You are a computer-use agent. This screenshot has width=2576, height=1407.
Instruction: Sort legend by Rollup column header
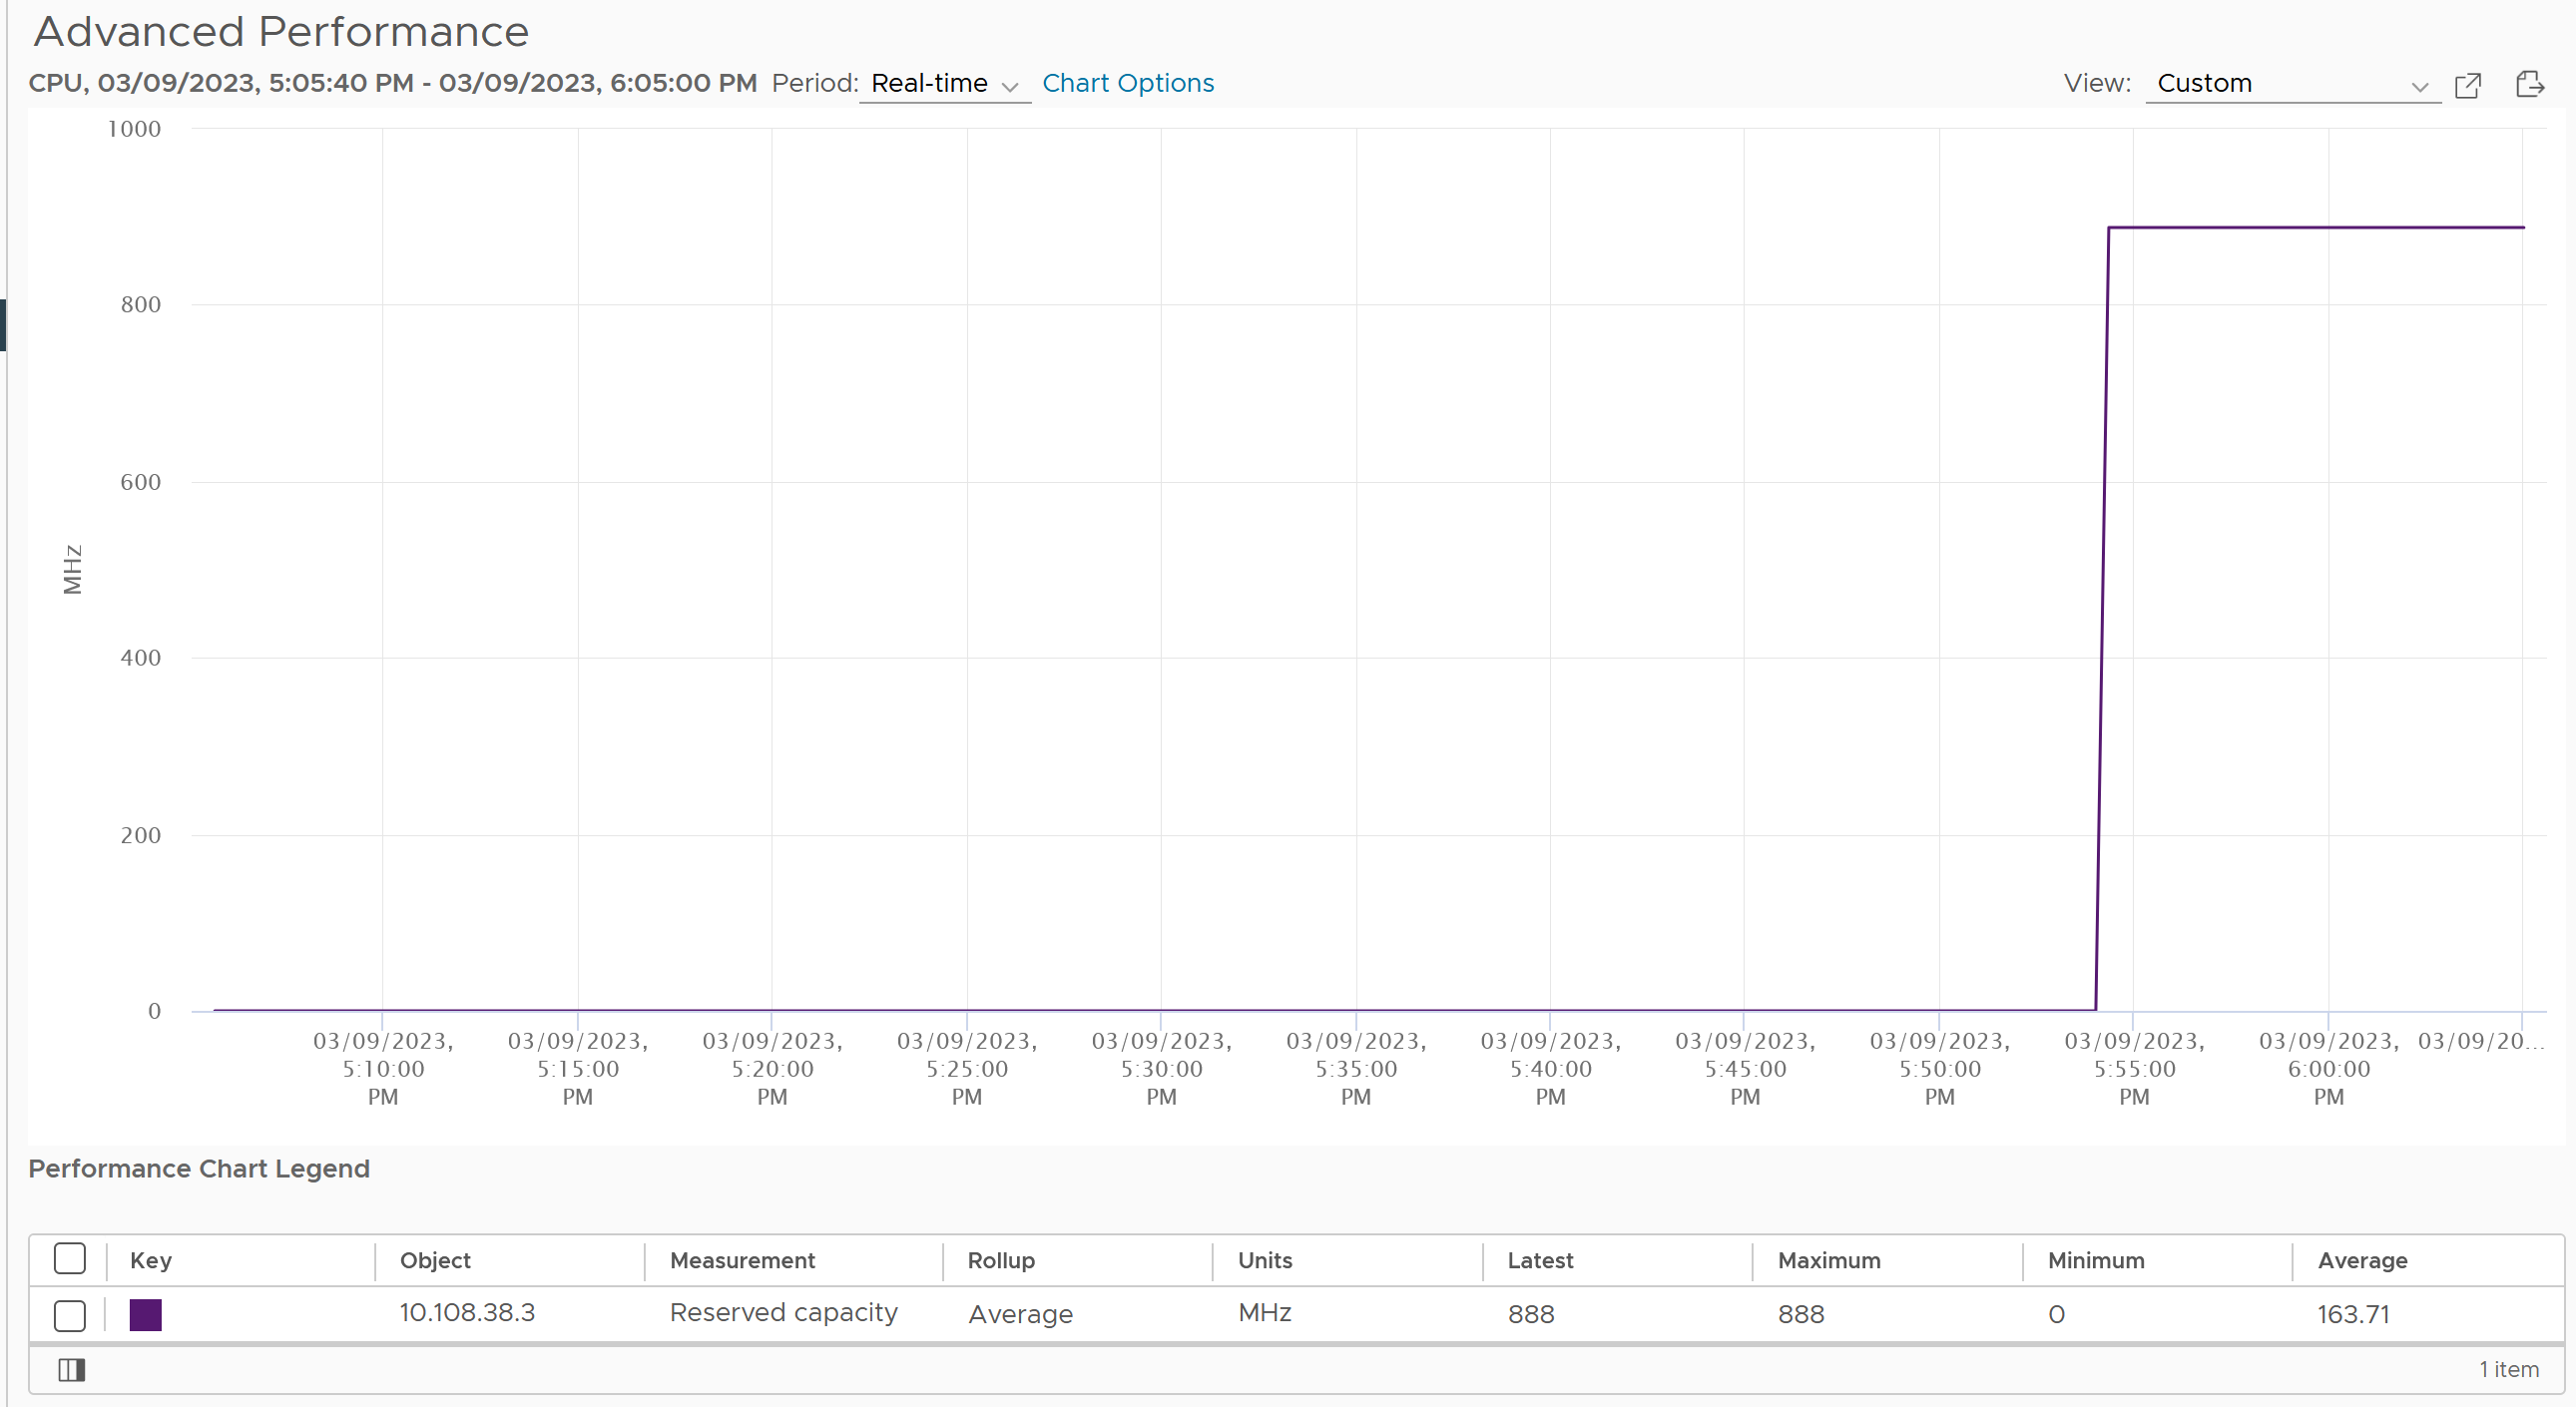pos(1001,1260)
